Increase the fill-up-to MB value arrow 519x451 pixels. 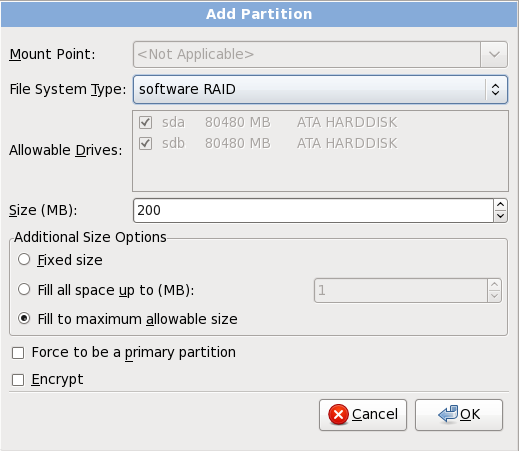coord(495,284)
